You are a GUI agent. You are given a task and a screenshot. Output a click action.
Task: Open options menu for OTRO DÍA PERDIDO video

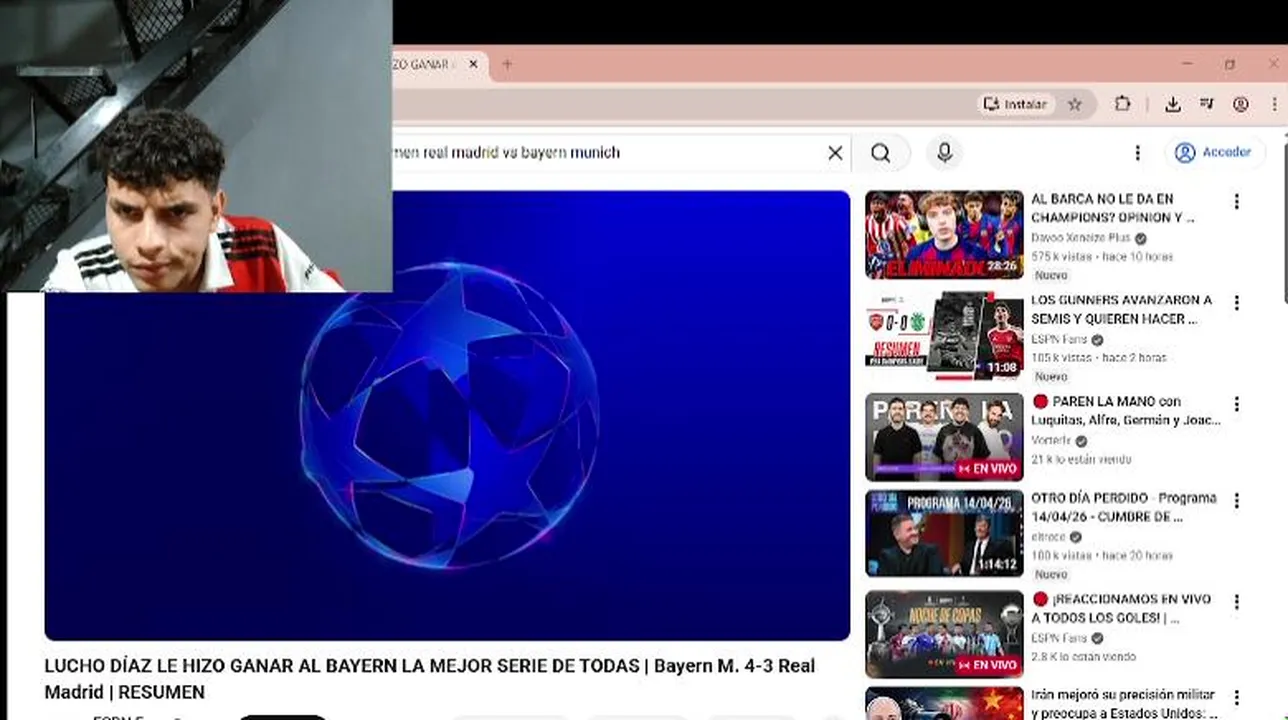point(1237,500)
